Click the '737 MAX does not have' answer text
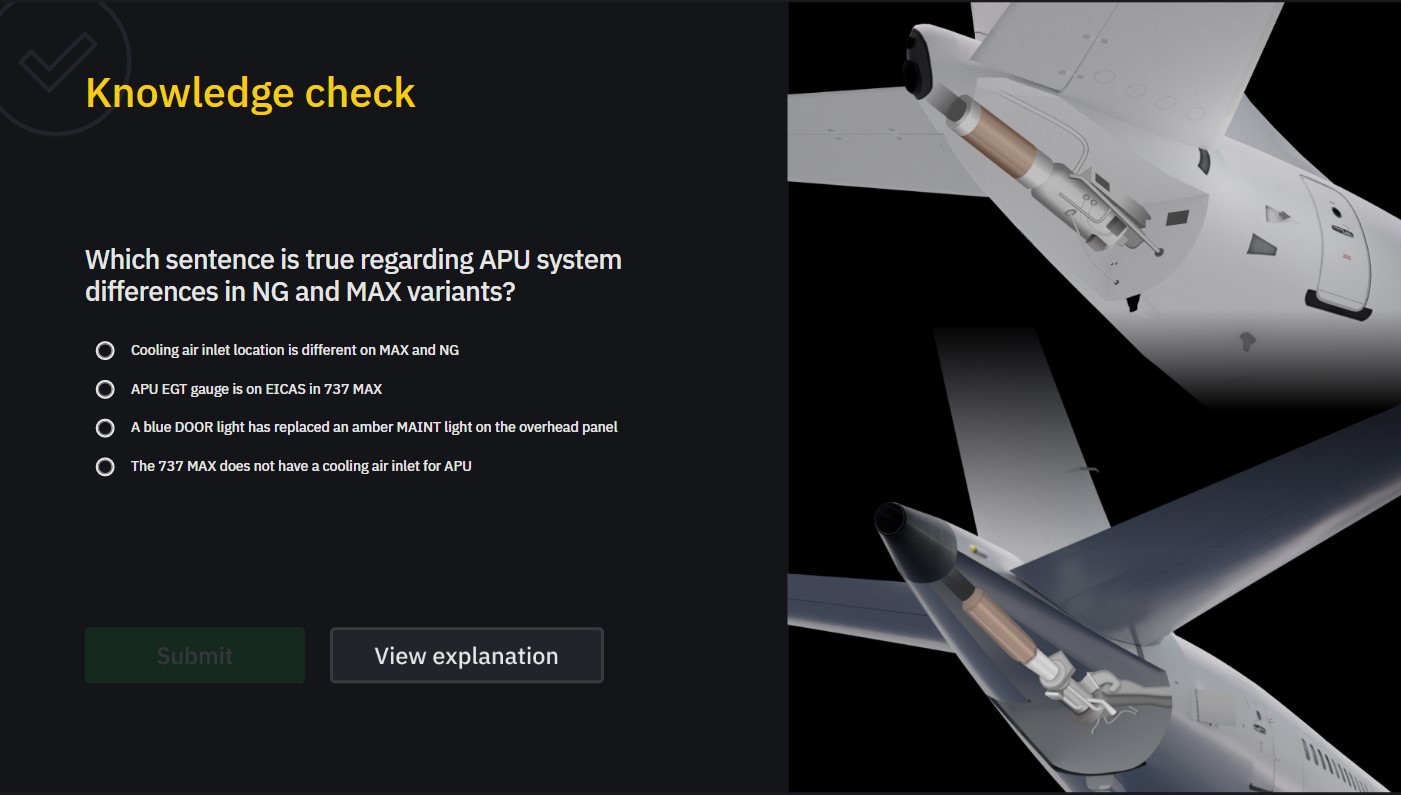This screenshot has height=795, width=1401. (301, 466)
